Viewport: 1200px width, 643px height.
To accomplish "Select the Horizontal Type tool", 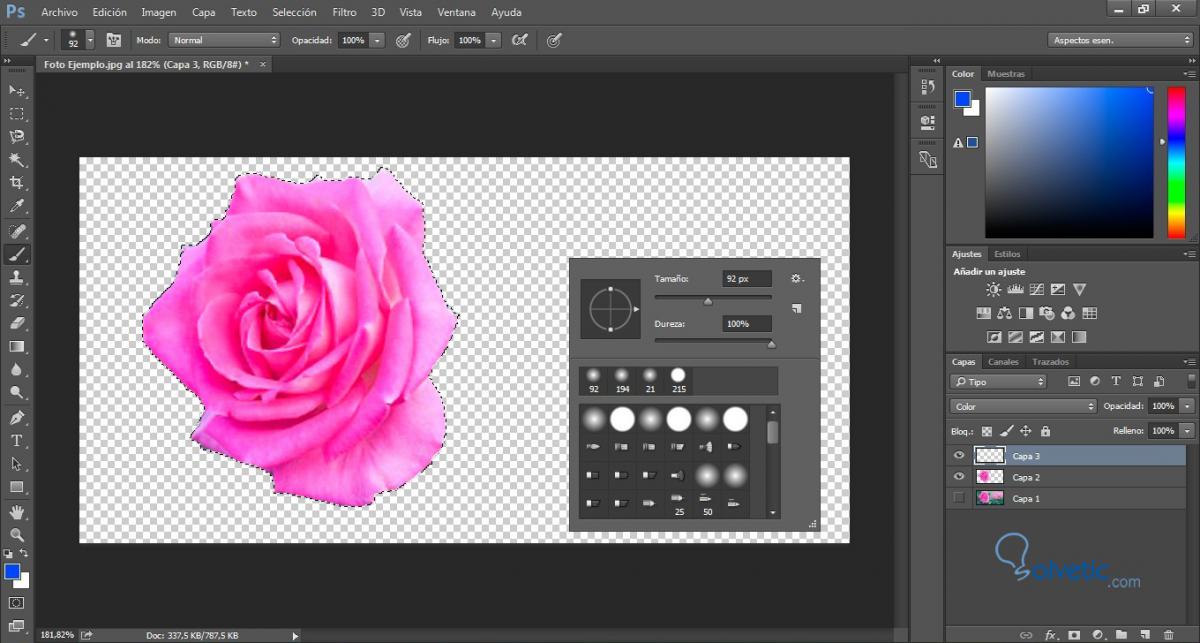I will click(17, 440).
